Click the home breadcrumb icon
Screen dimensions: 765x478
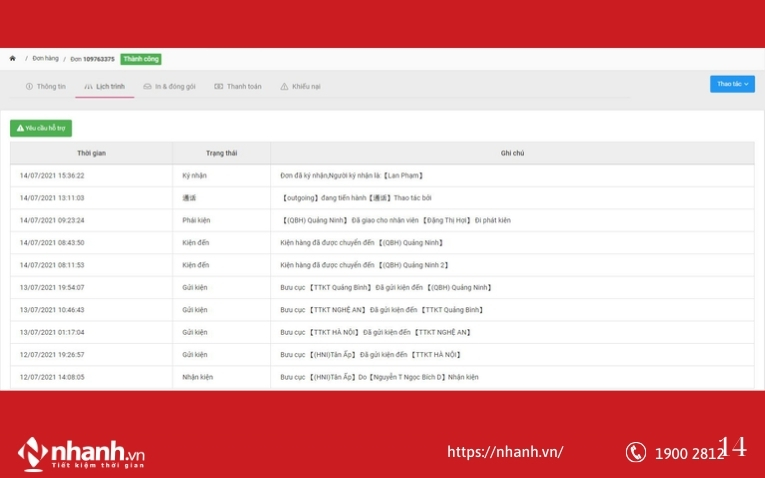coord(13,59)
